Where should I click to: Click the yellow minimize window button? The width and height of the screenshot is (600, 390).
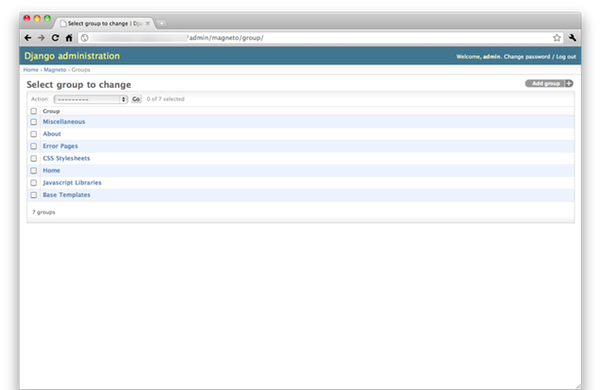[37, 18]
